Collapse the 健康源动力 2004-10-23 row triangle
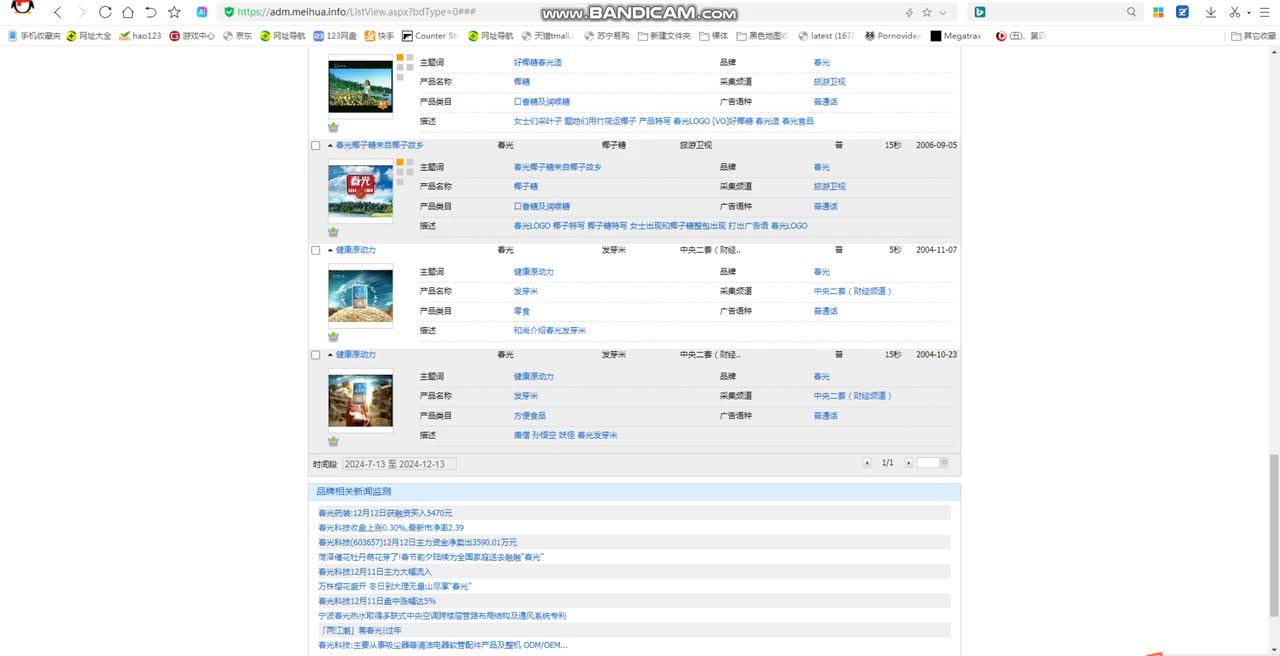The width and height of the screenshot is (1280, 656). [x=330, y=355]
